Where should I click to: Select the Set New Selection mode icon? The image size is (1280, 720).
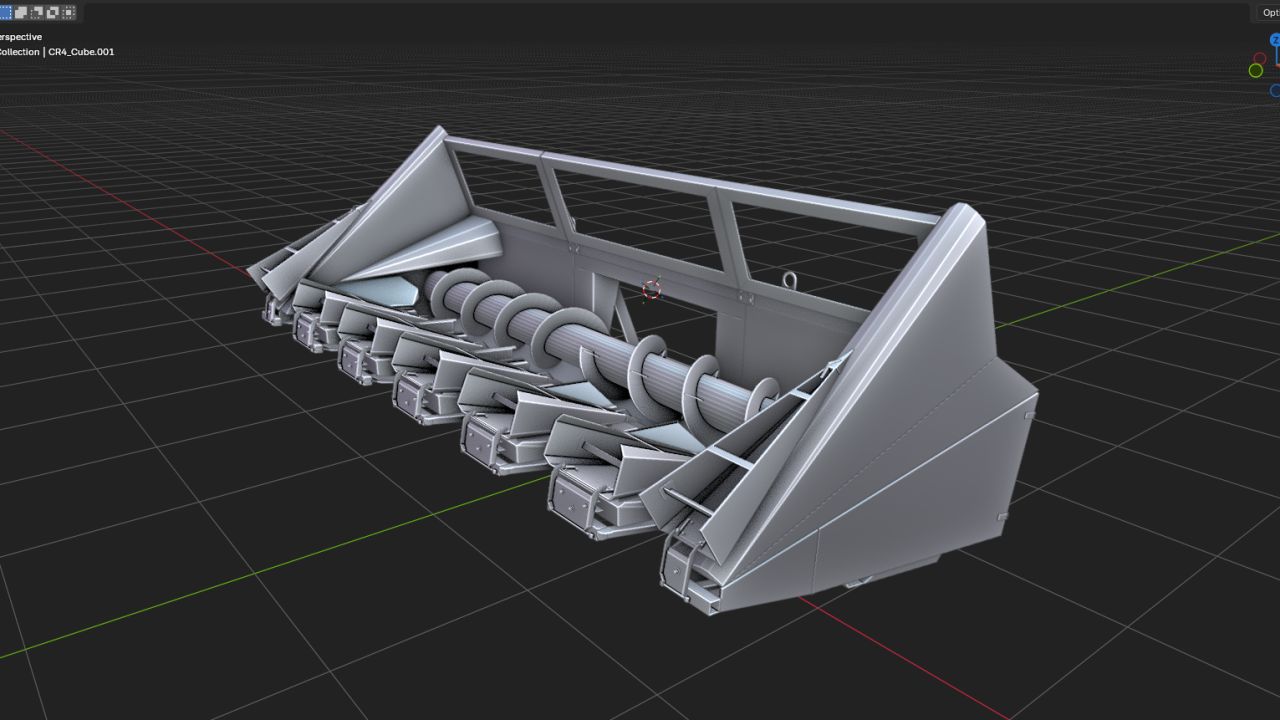pyautogui.click(x=5, y=12)
